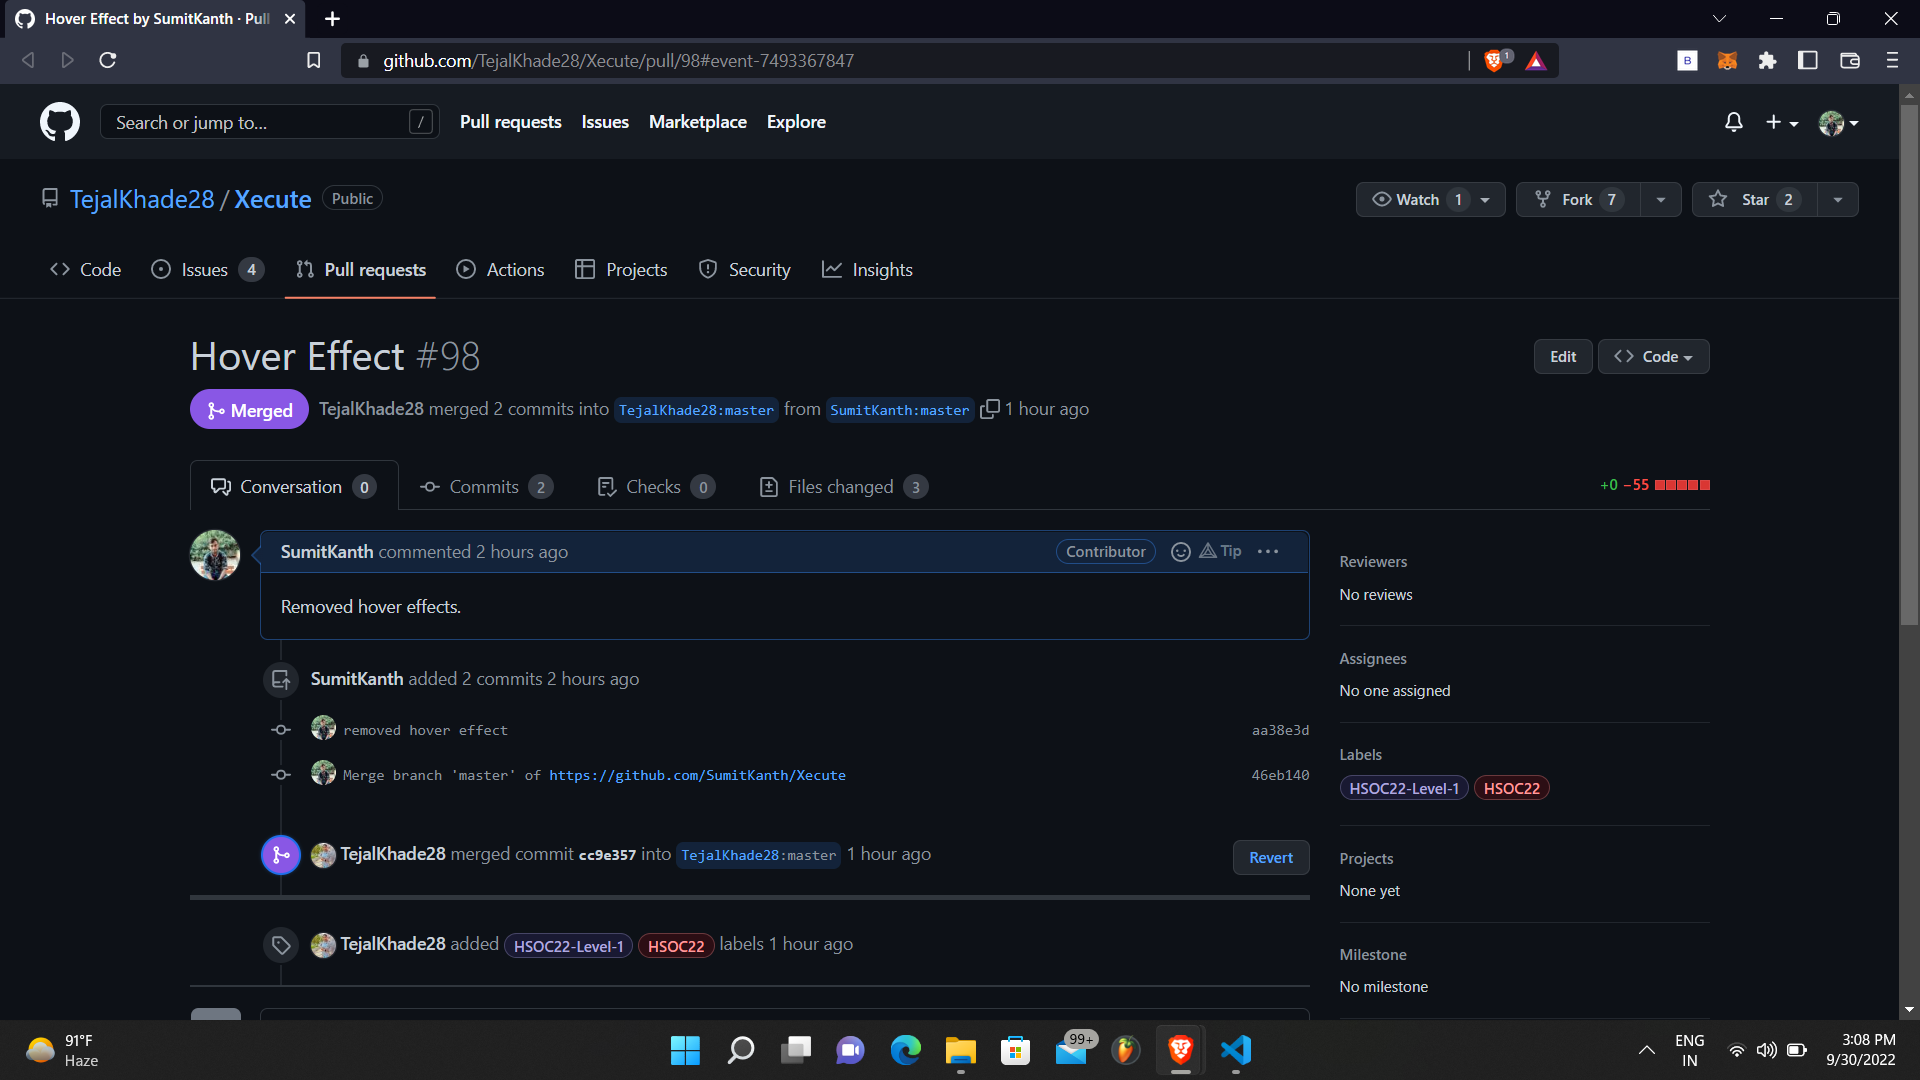
Task: Open the Actions tab of the repository
Action: click(514, 269)
